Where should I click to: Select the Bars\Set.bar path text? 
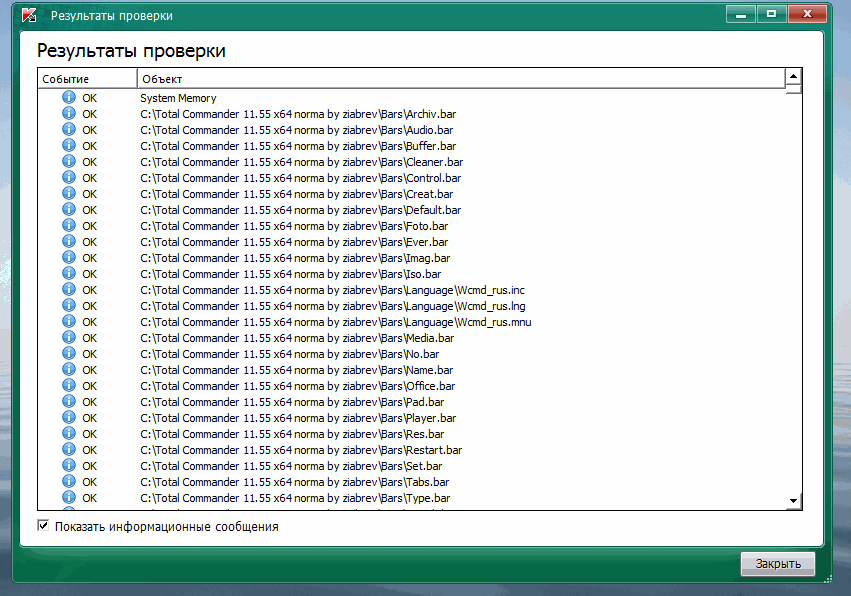pyautogui.click(x=291, y=466)
